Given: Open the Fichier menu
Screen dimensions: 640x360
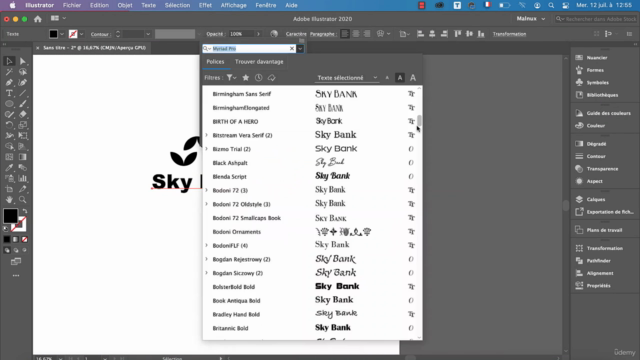Looking at the screenshot, I should 72,5.
